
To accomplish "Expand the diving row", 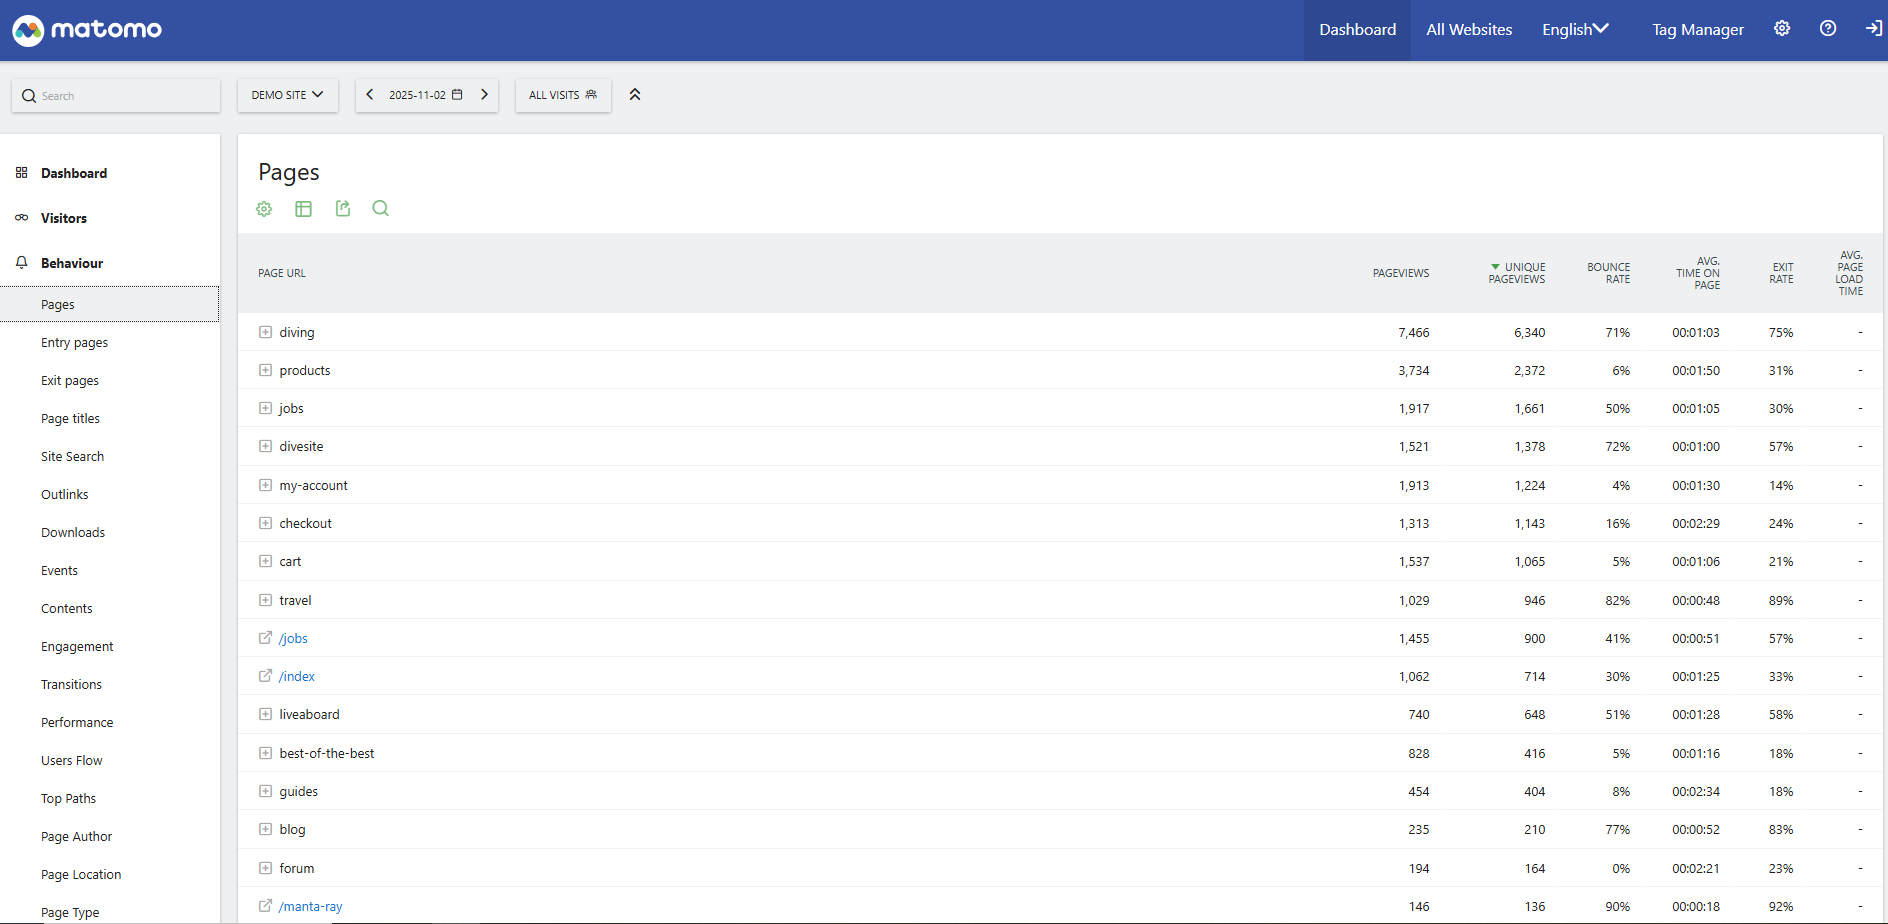I will point(265,332).
